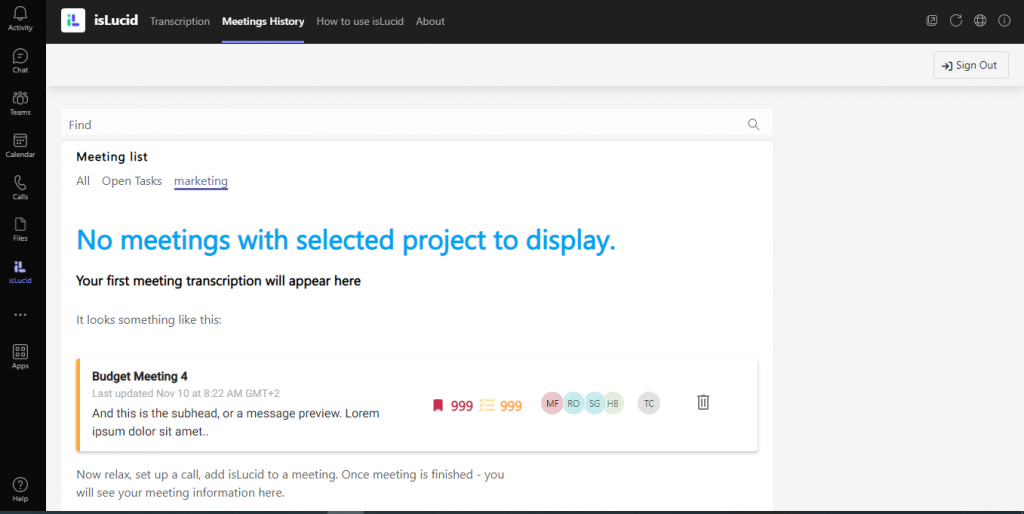
Task: Open the How to use isLucid tab
Action: 360,21
